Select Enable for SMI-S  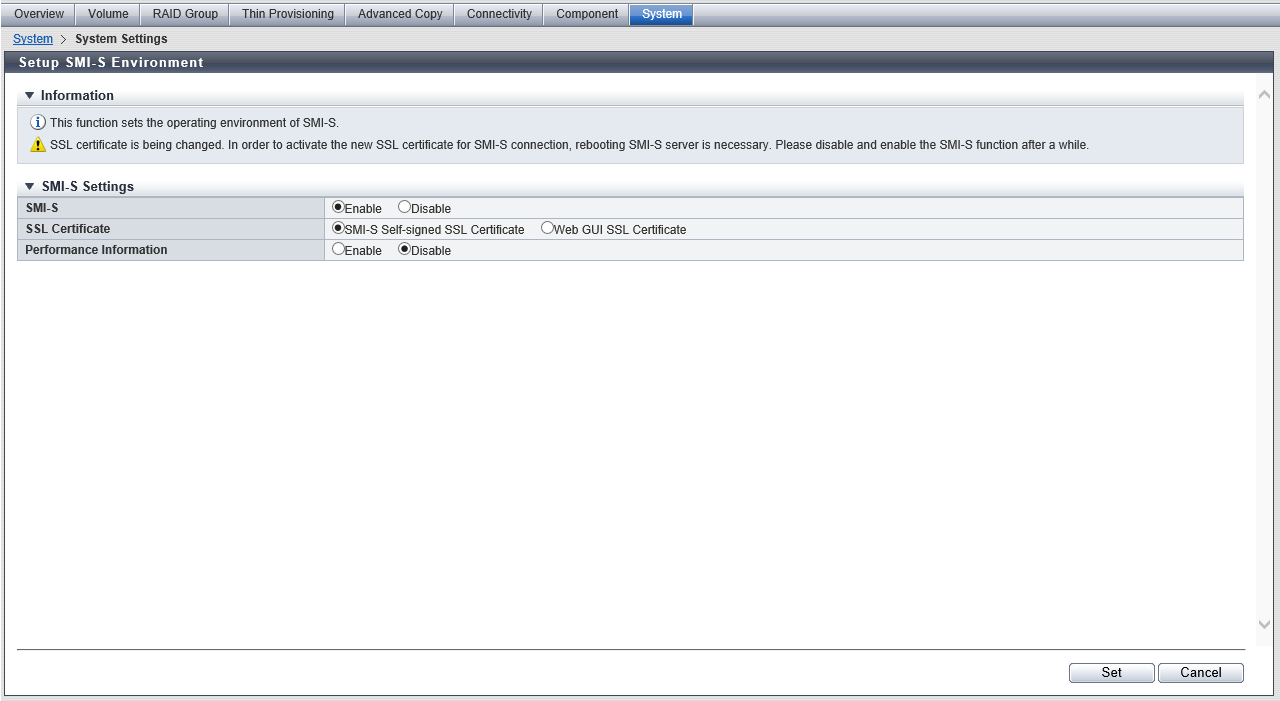[x=339, y=208]
